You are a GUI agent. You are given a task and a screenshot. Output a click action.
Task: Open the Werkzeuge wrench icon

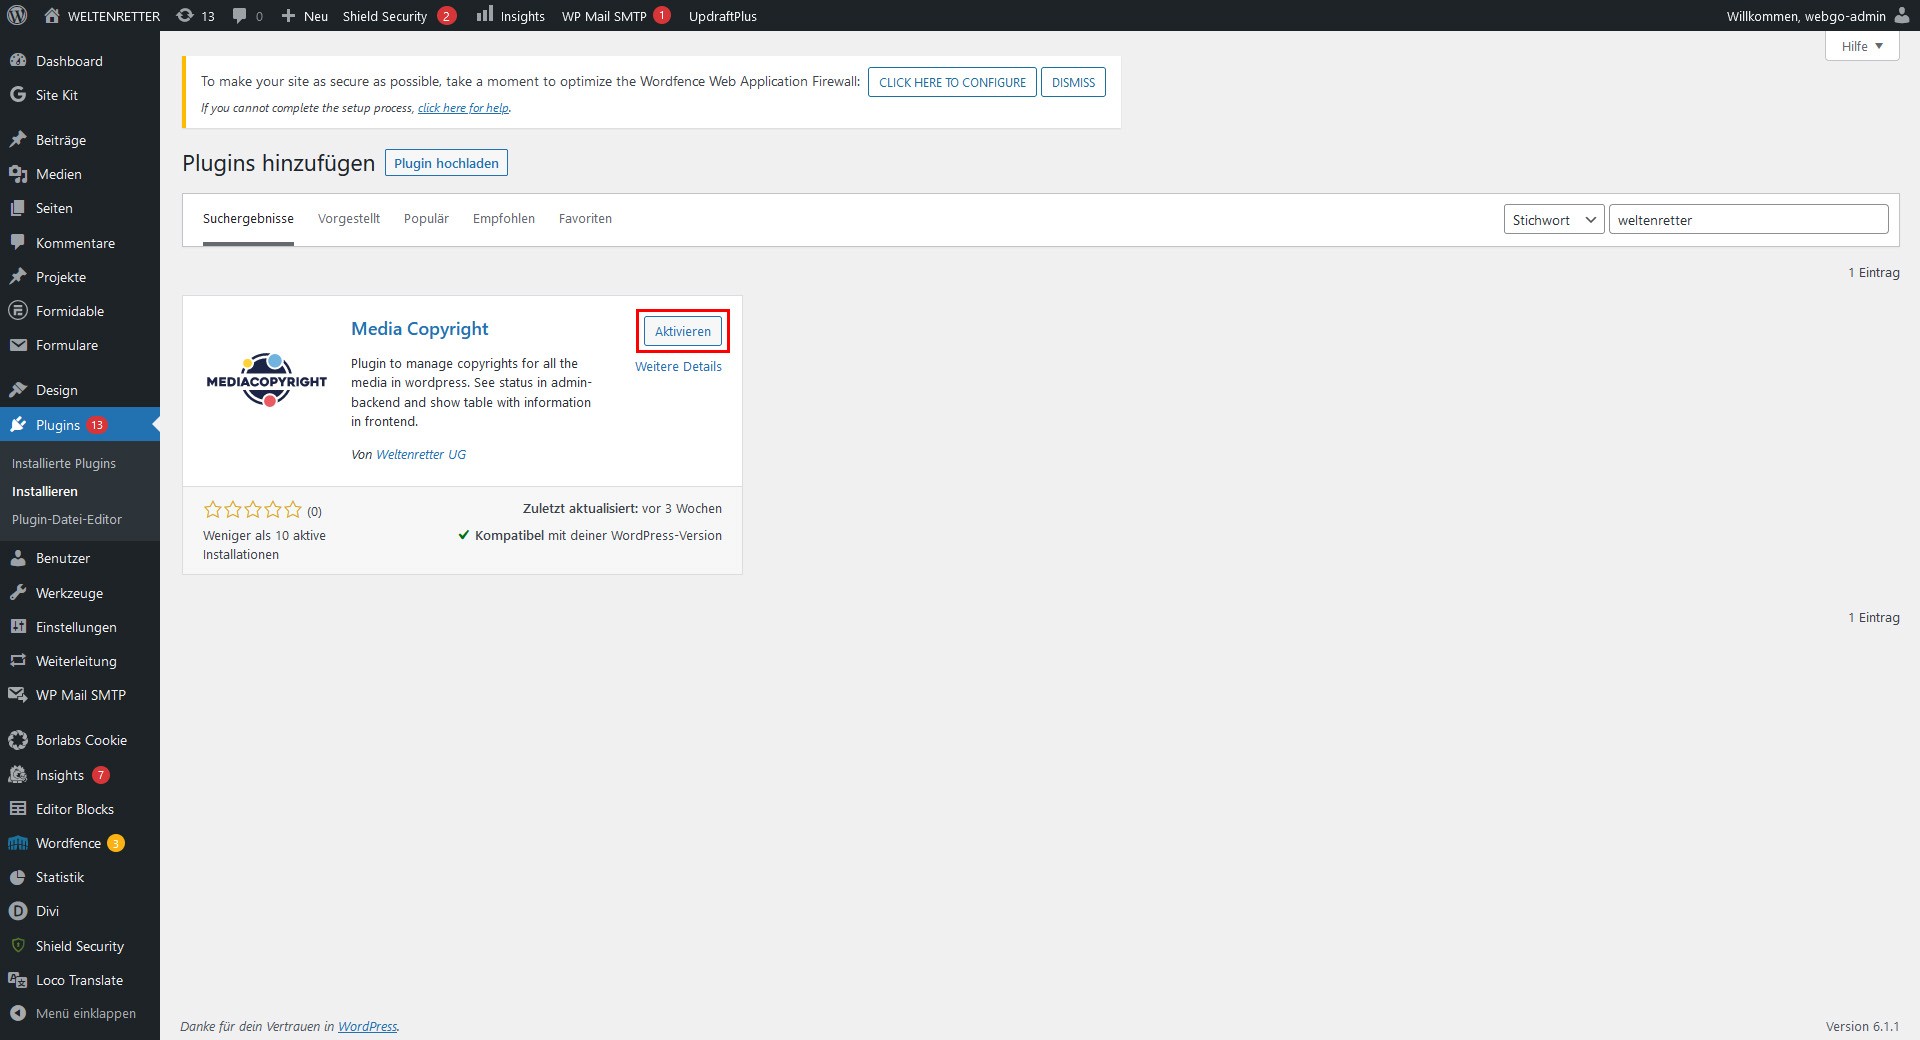[x=18, y=593]
